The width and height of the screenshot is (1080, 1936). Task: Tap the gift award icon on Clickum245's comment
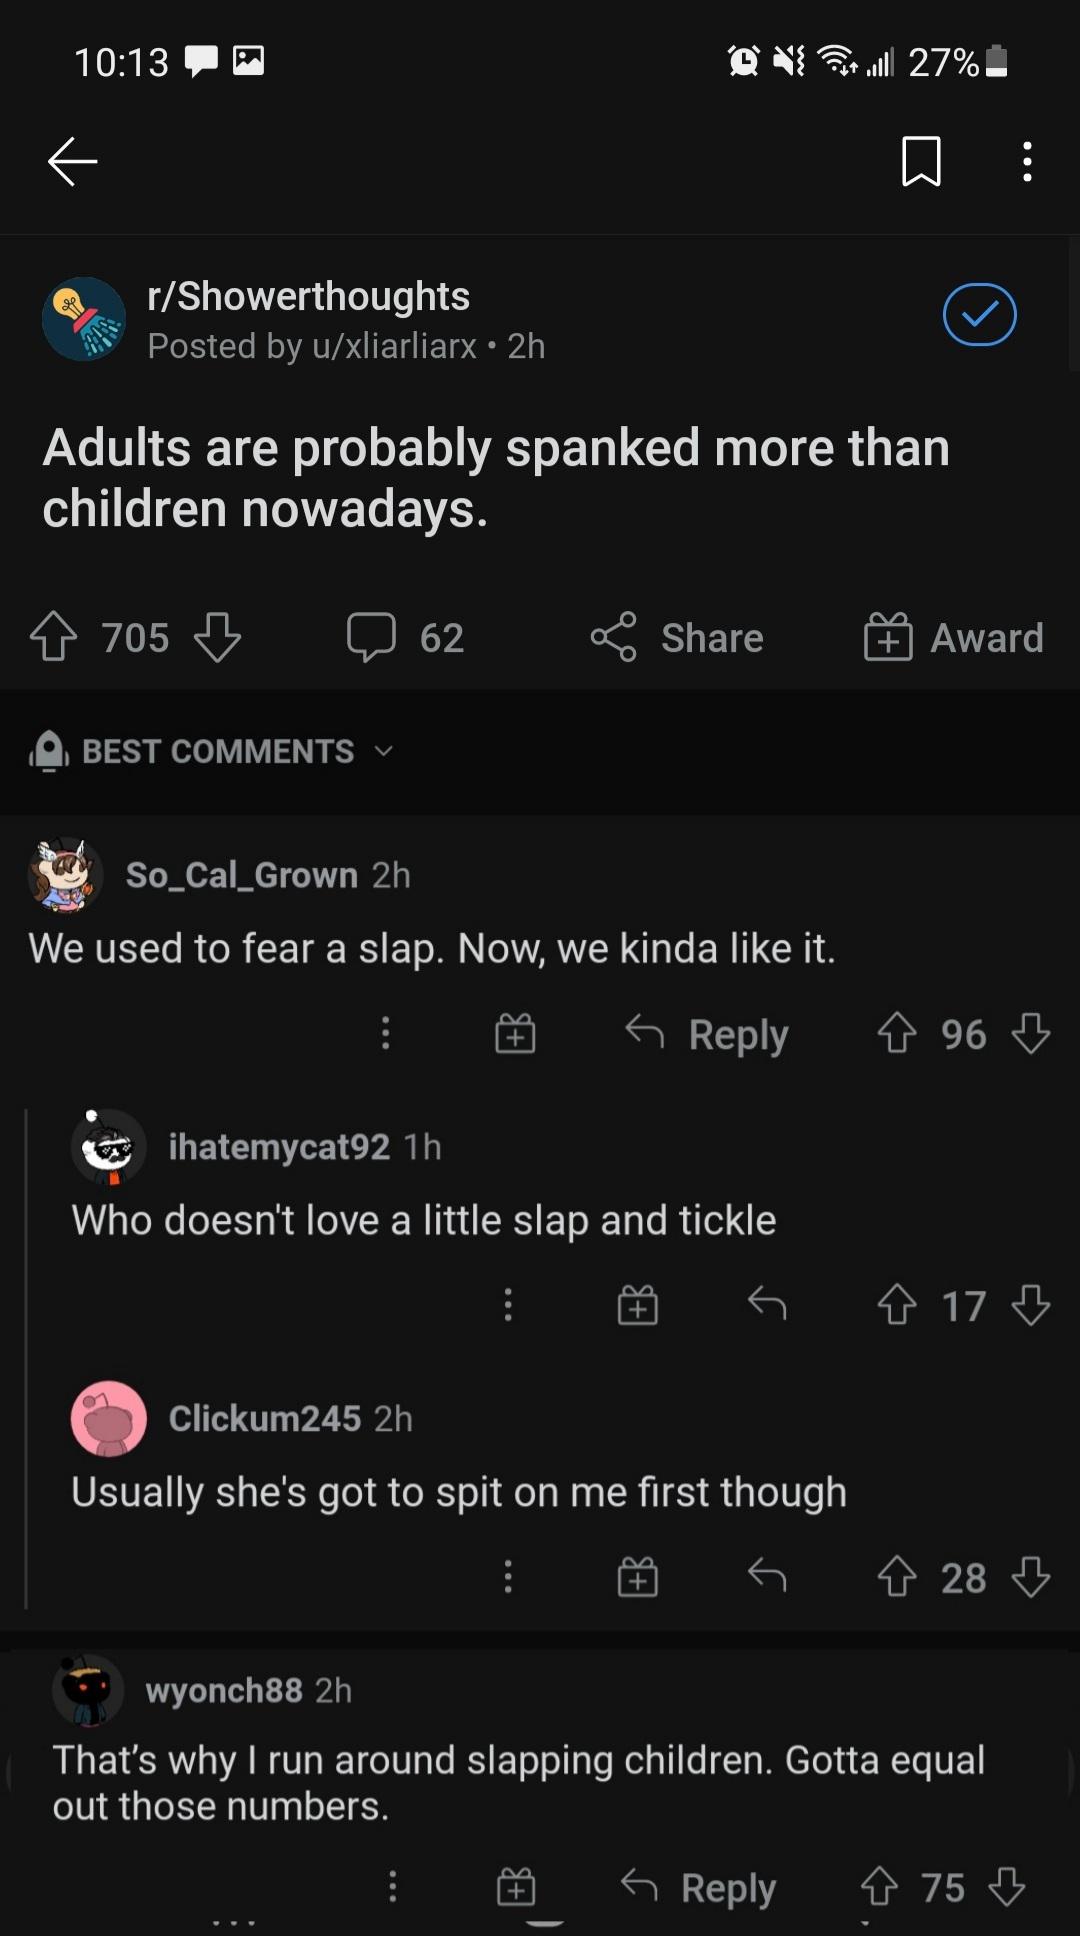(x=638, y=1578)
